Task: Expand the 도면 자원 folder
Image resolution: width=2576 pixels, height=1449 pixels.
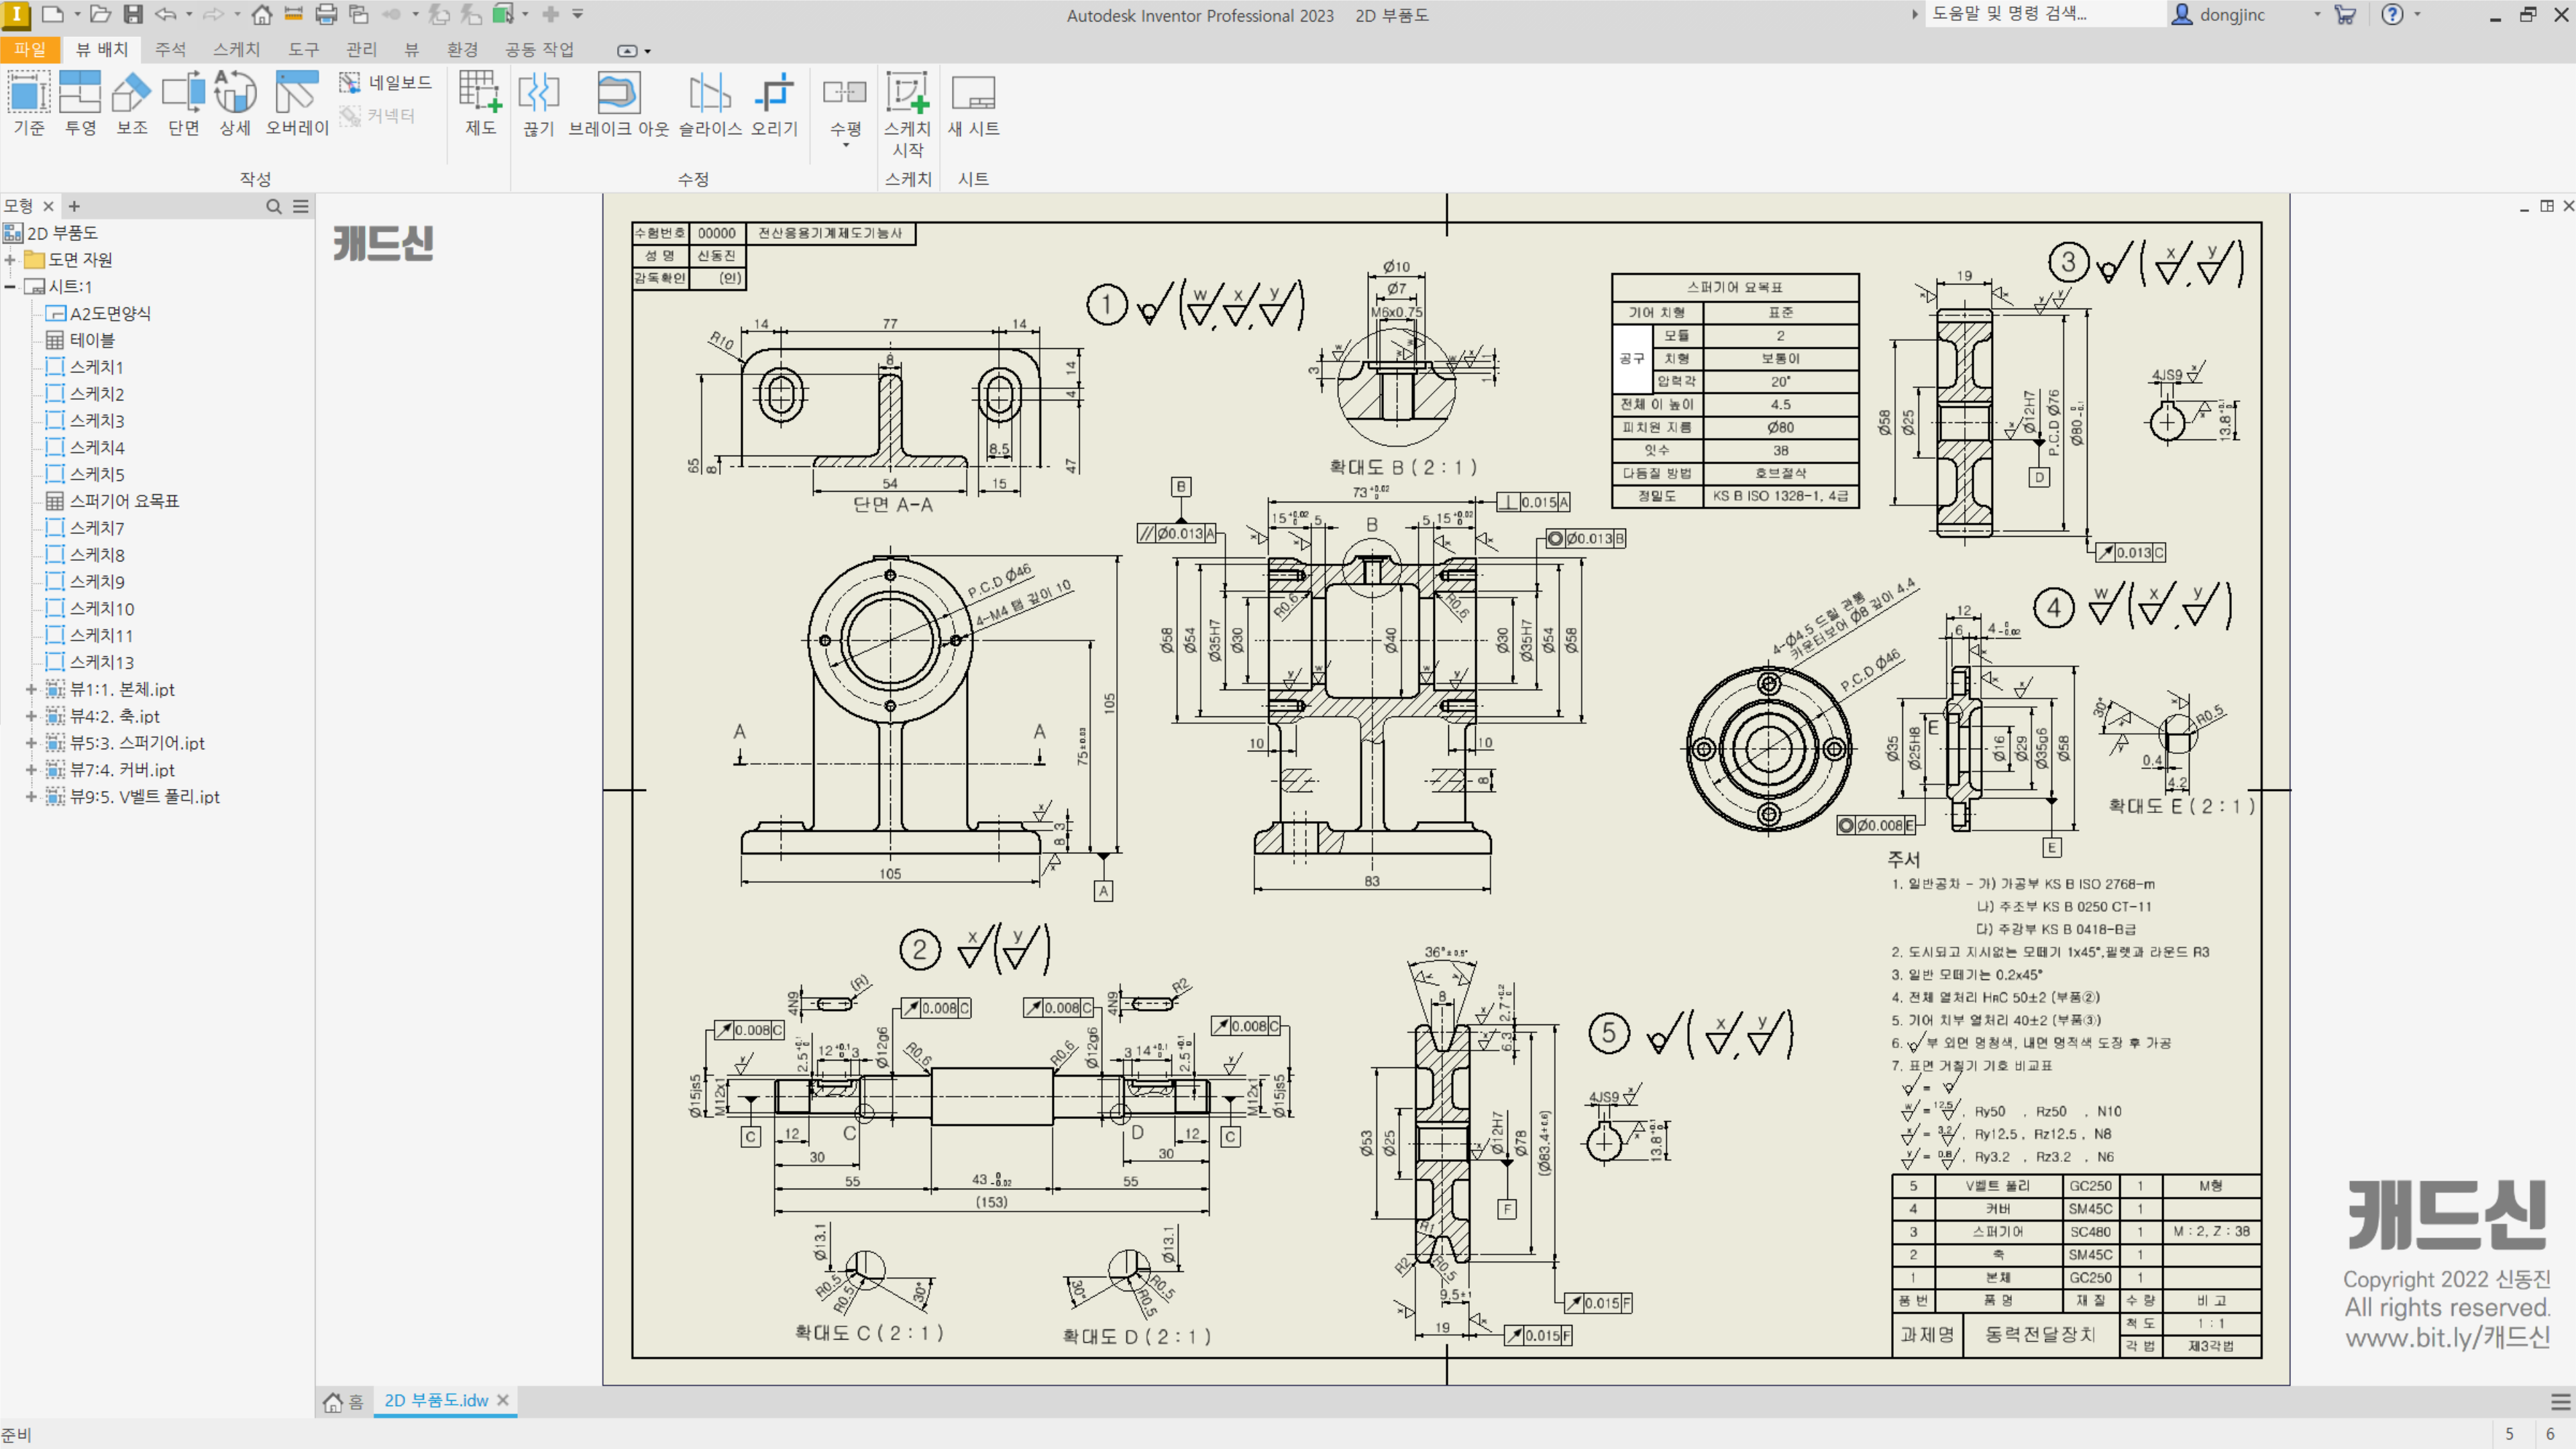Action: [x=10, y=260]
